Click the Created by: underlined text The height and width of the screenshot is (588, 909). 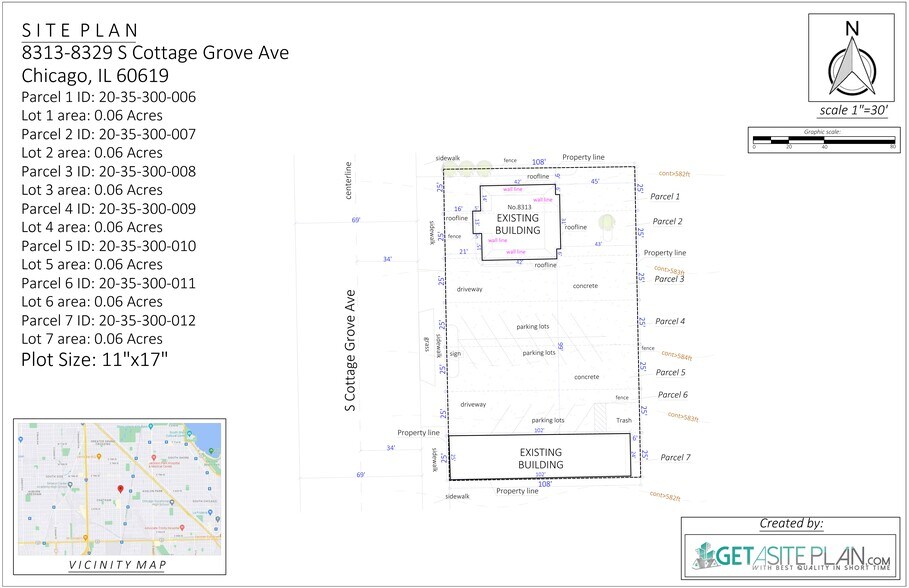(791, 522)
